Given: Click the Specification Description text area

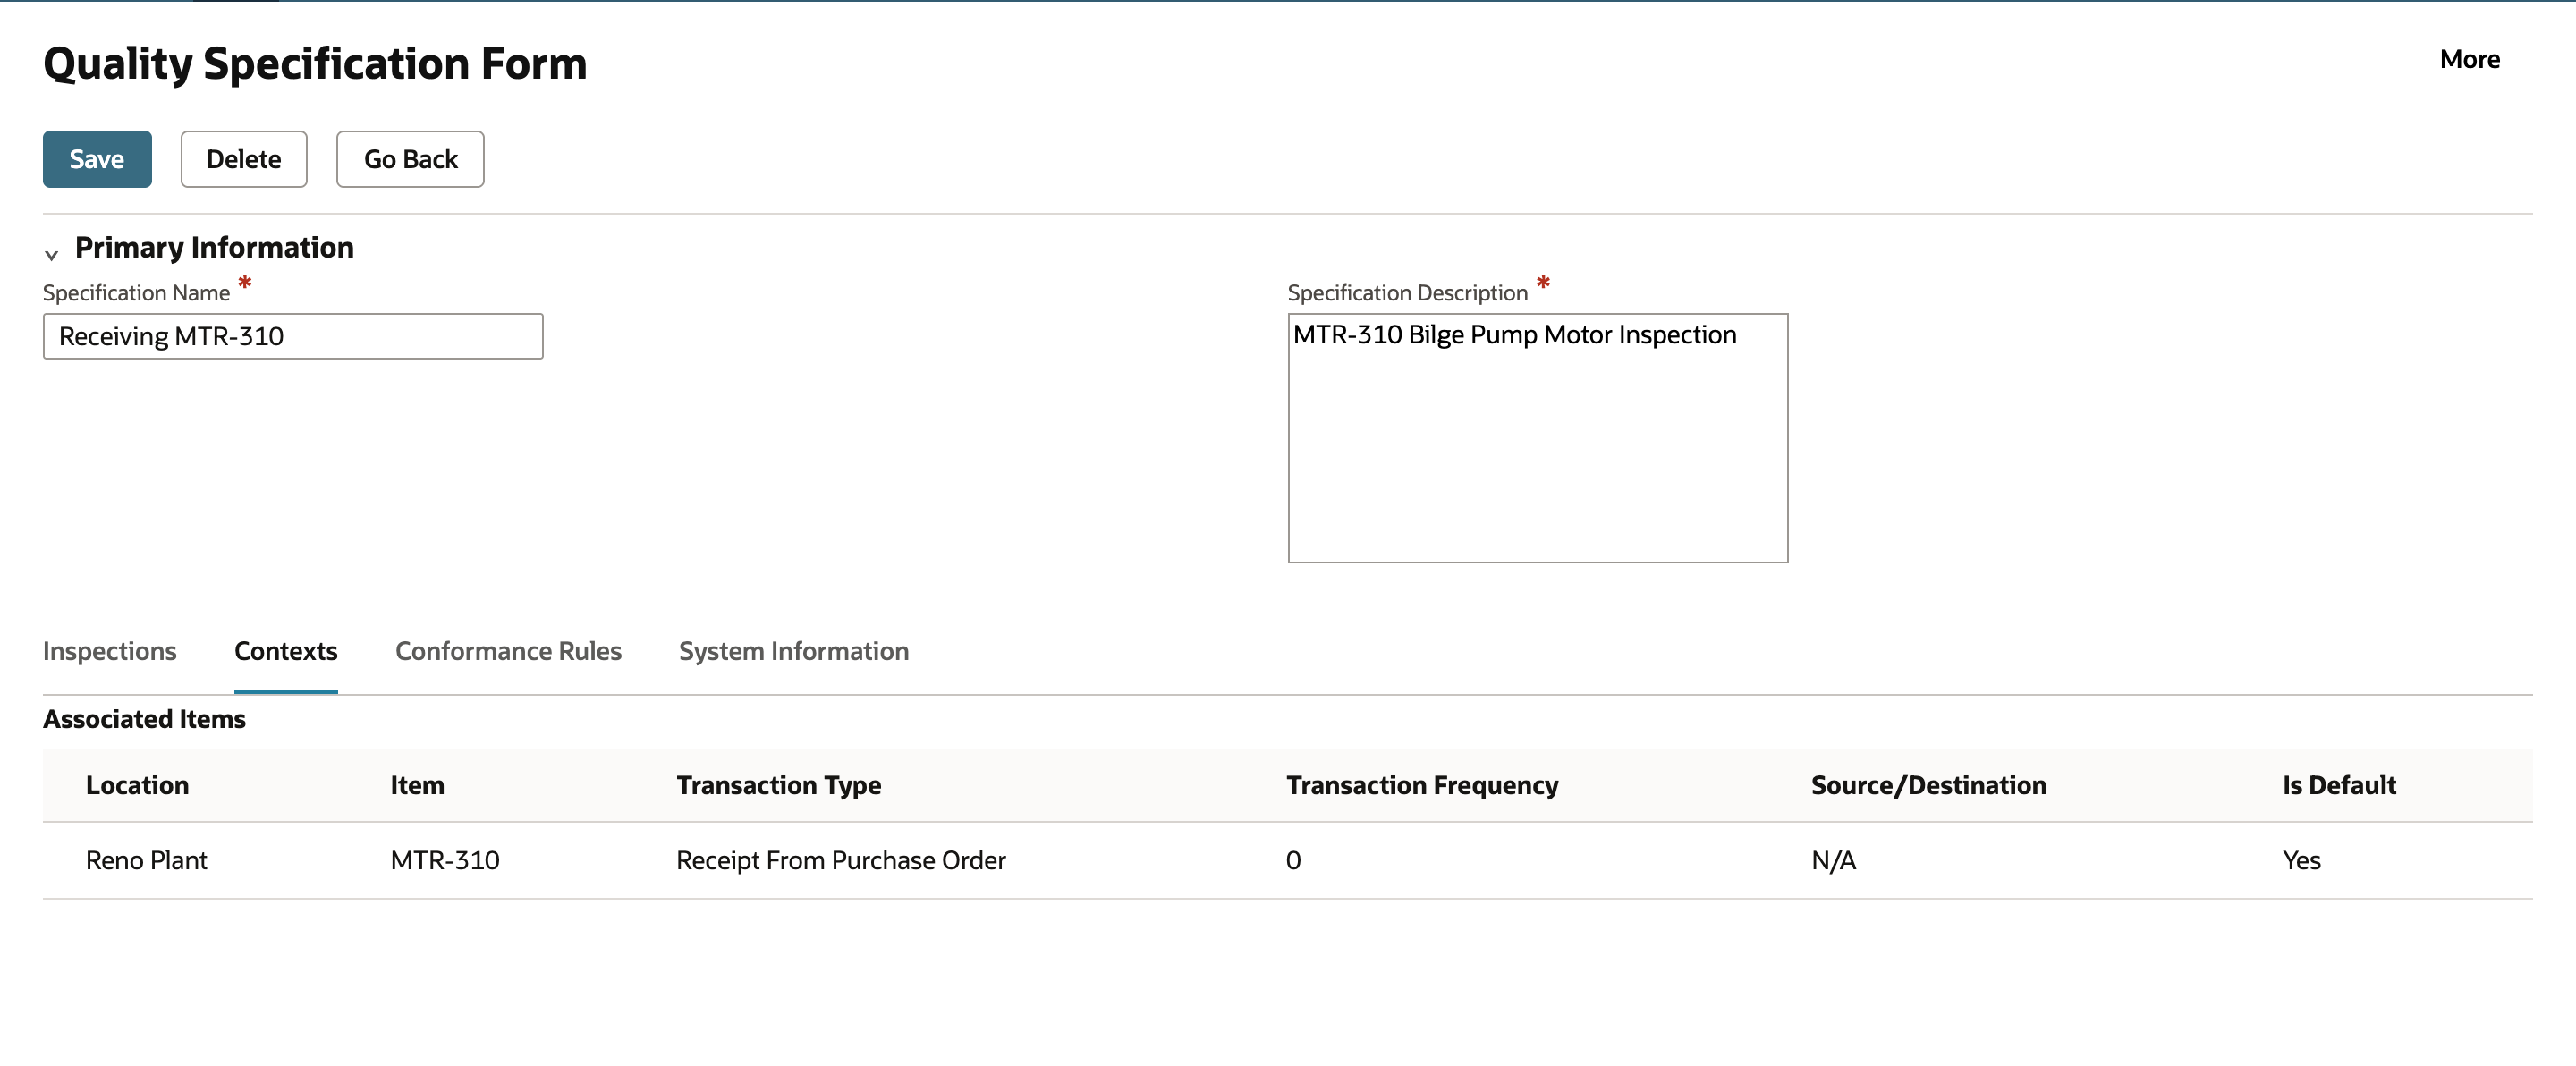Looking at the screenshot, I should coord(1537,438).
